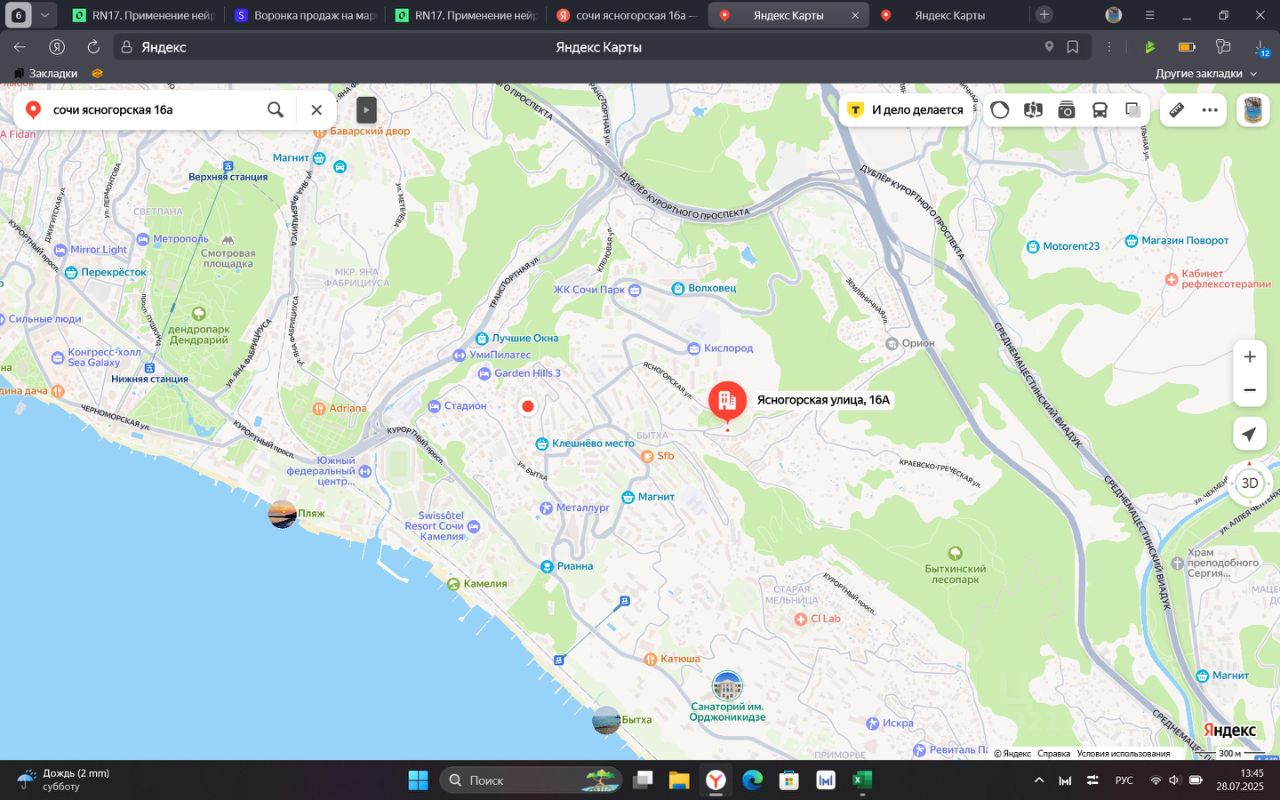Click the Бытхинский лесопарк park marker
Image resolution: width=1280 pixels, height=800 pixels.
[955, 552]
